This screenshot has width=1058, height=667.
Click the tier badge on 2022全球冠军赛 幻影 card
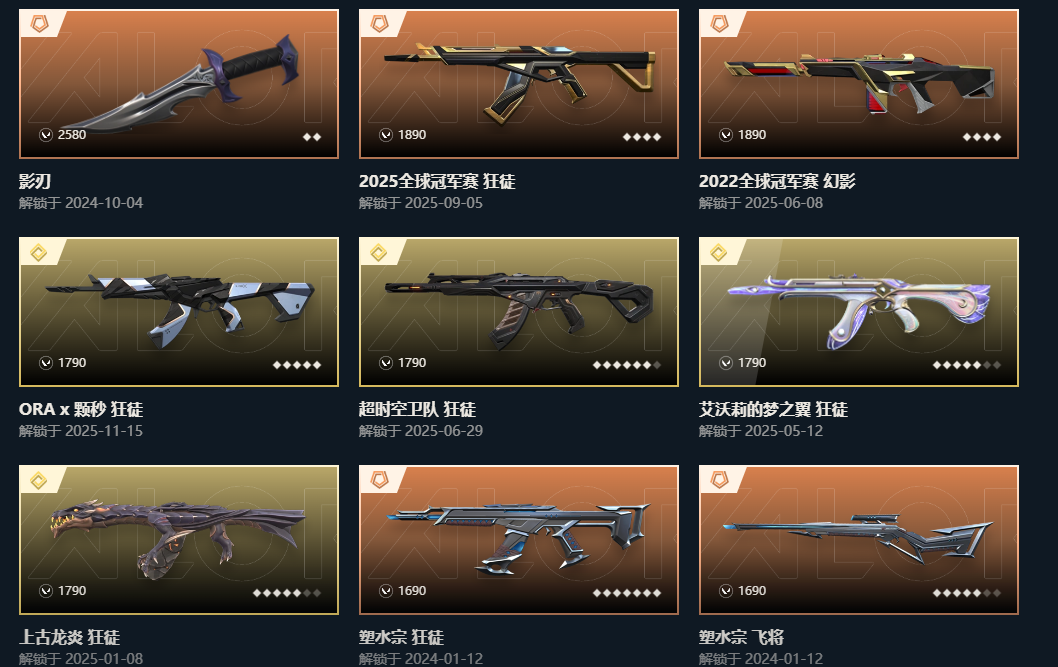coord(719,25)
